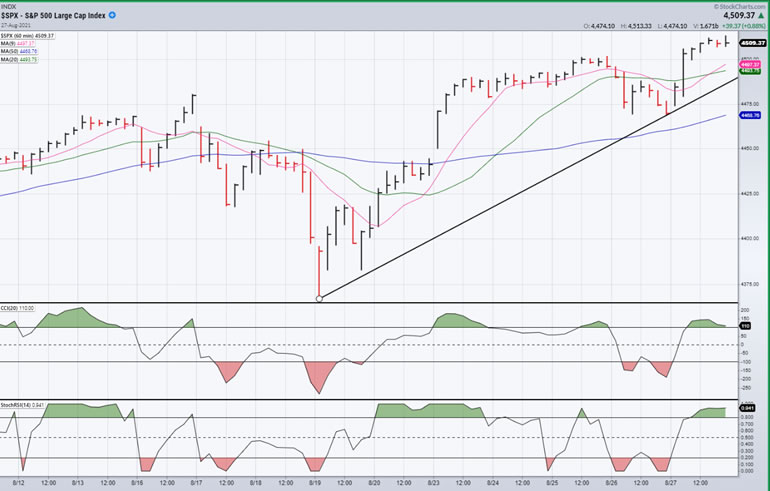
Task: Click the blue plus icon beside the $SPX title
Action: point(112,15)
